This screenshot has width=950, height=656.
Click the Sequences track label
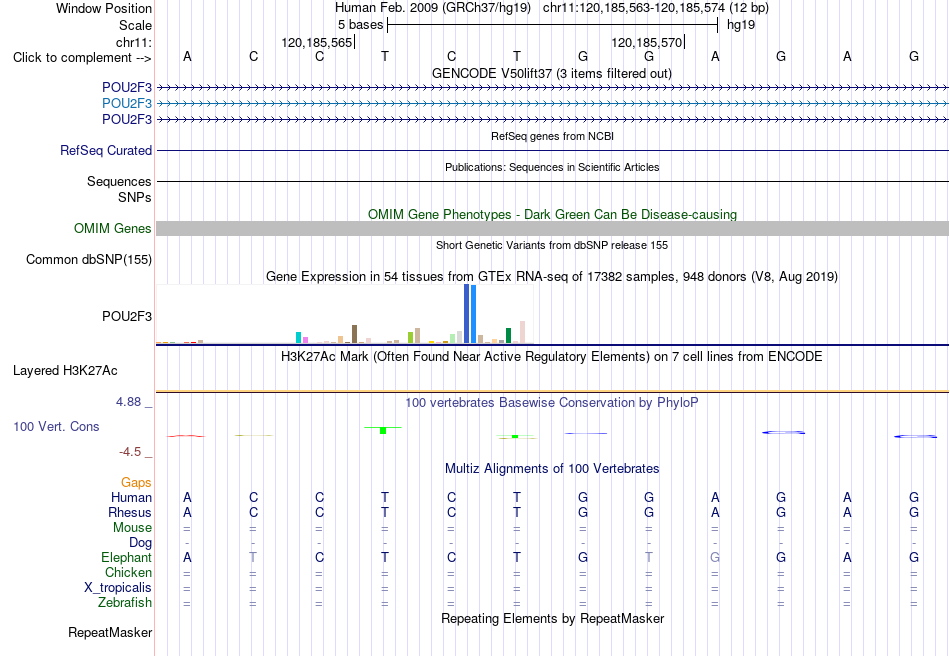[x=119, y=181]
